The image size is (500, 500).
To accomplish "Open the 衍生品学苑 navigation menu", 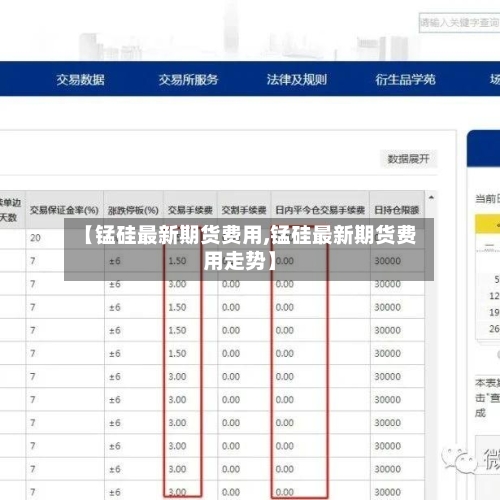I will [x=405, y=80].
